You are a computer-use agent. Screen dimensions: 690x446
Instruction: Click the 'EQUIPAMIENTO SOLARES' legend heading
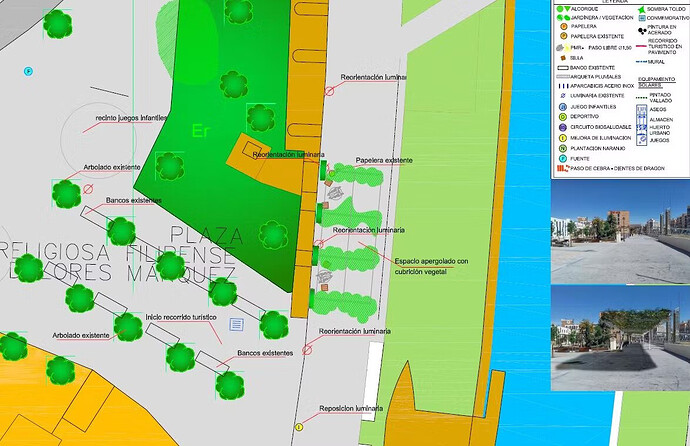[657, 82]
